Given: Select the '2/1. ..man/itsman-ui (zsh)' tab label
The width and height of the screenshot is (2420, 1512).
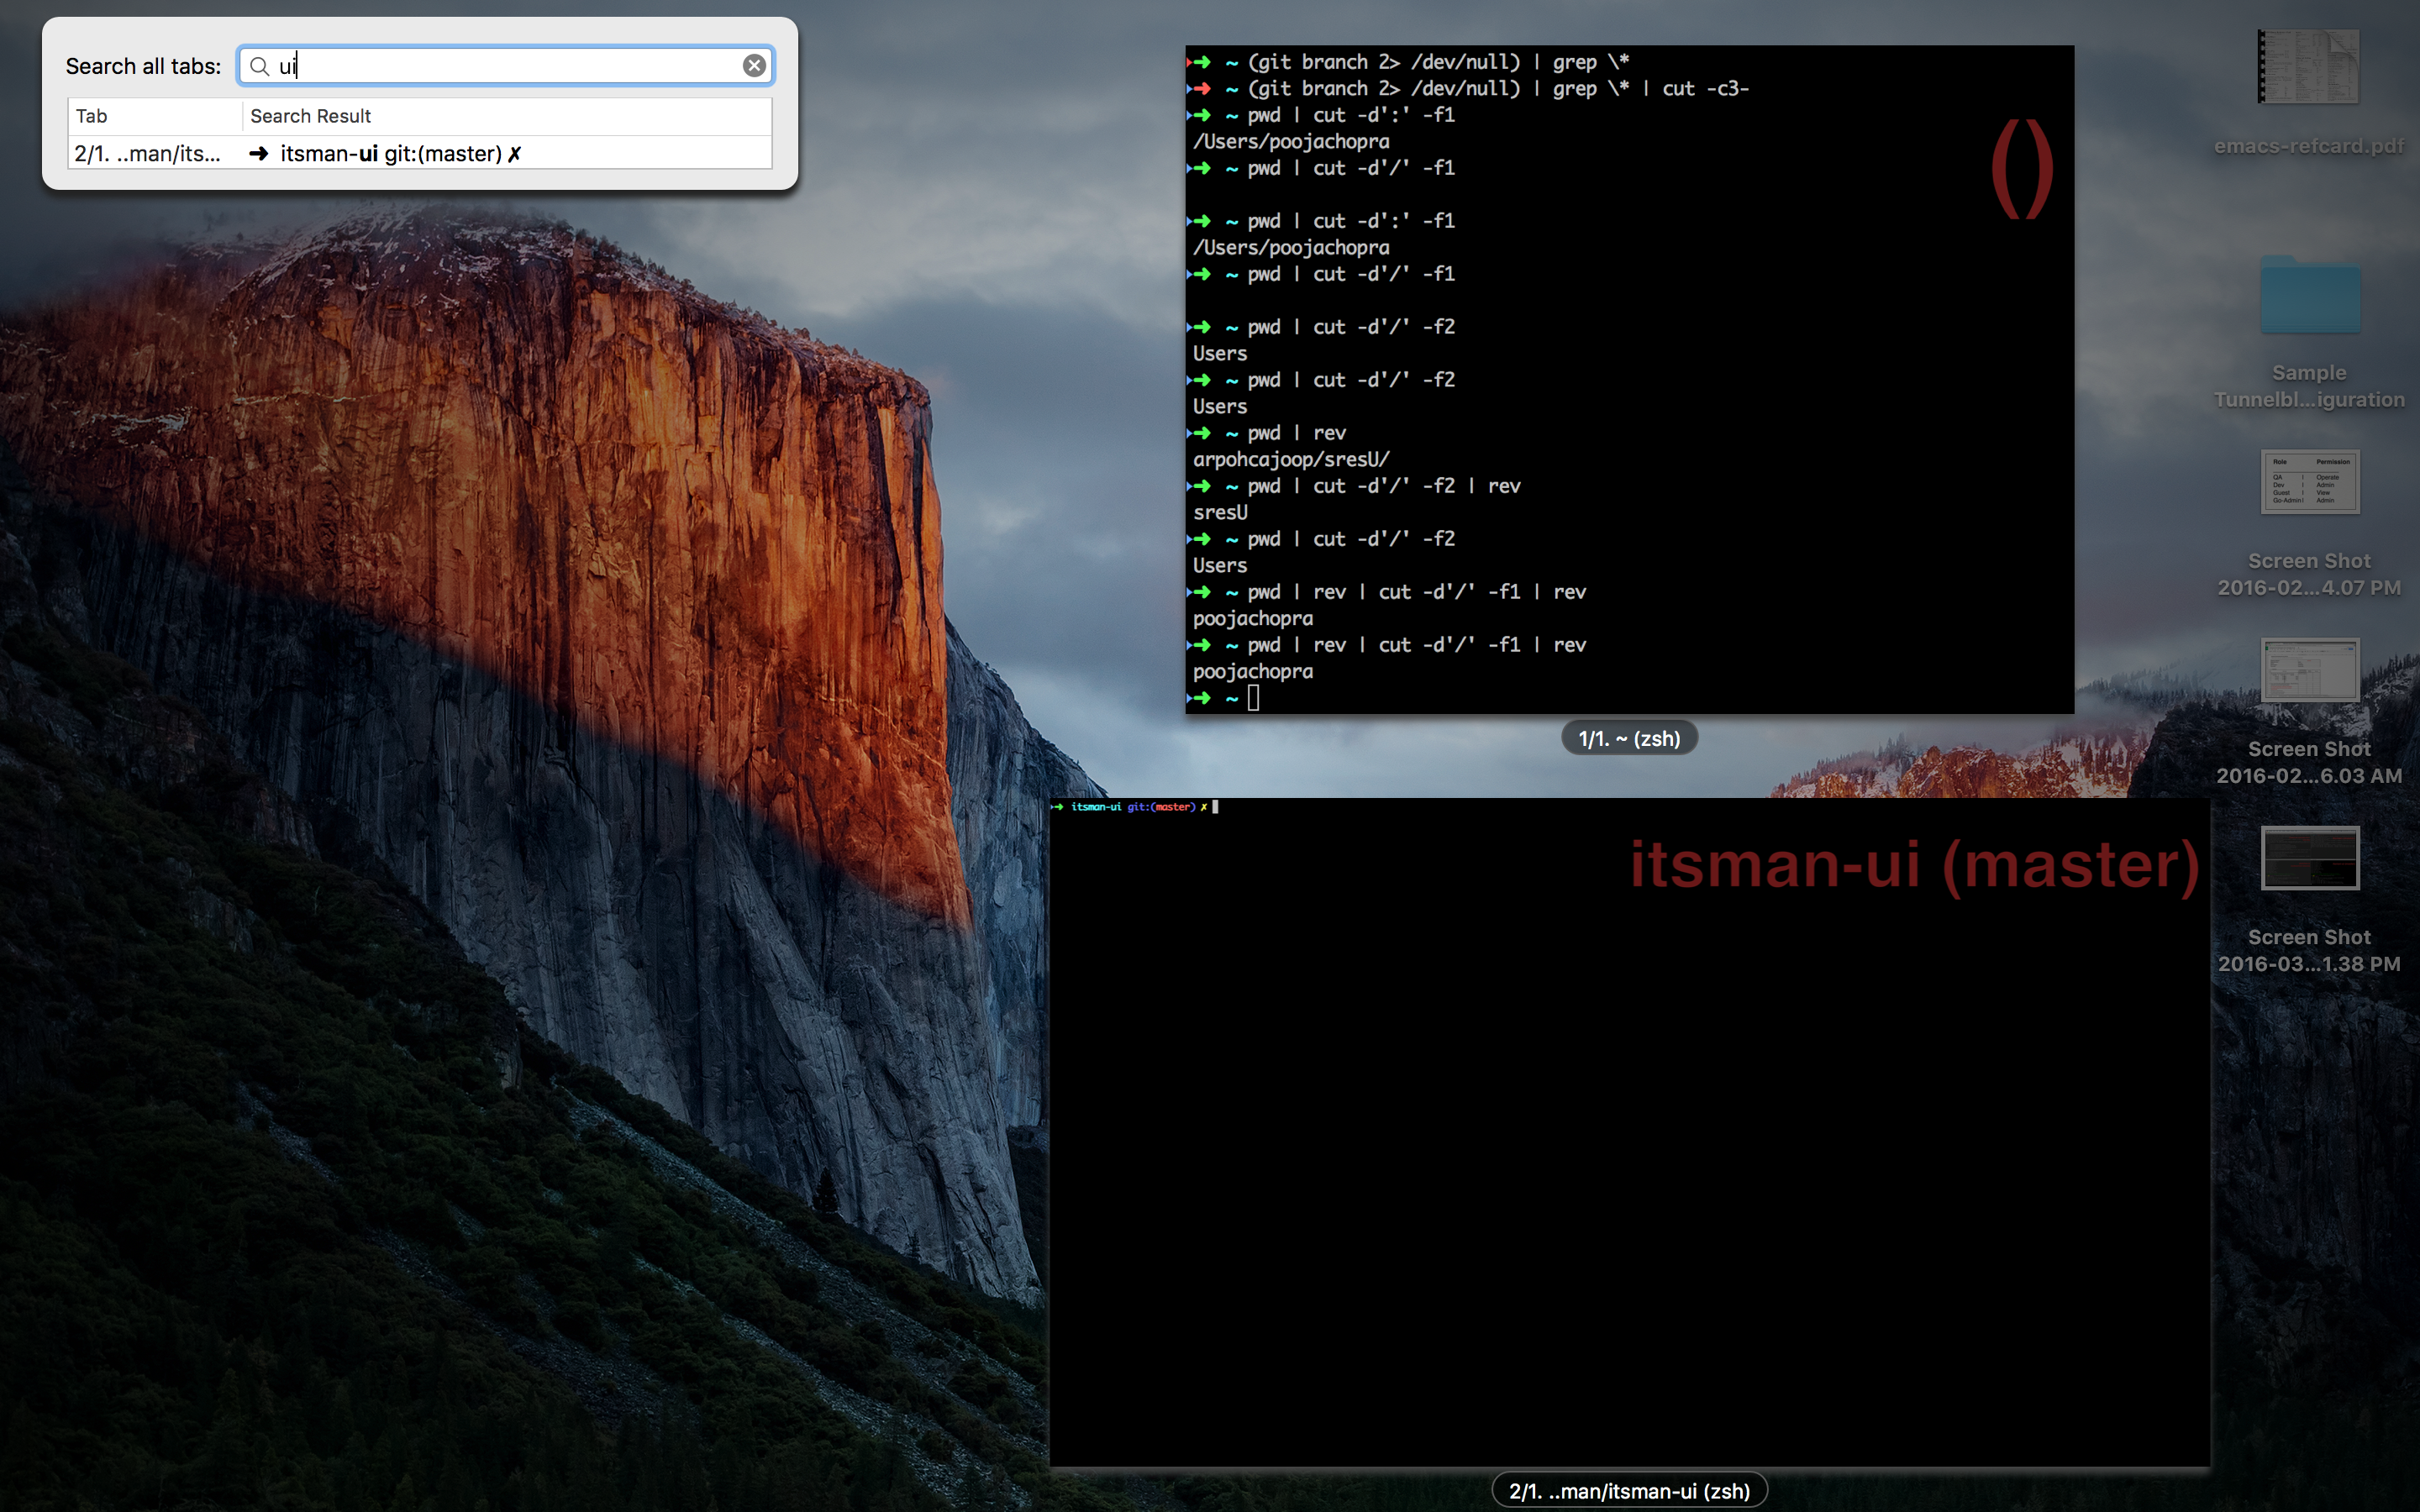Looking at the screenshot, I should pos(1629,1490).
